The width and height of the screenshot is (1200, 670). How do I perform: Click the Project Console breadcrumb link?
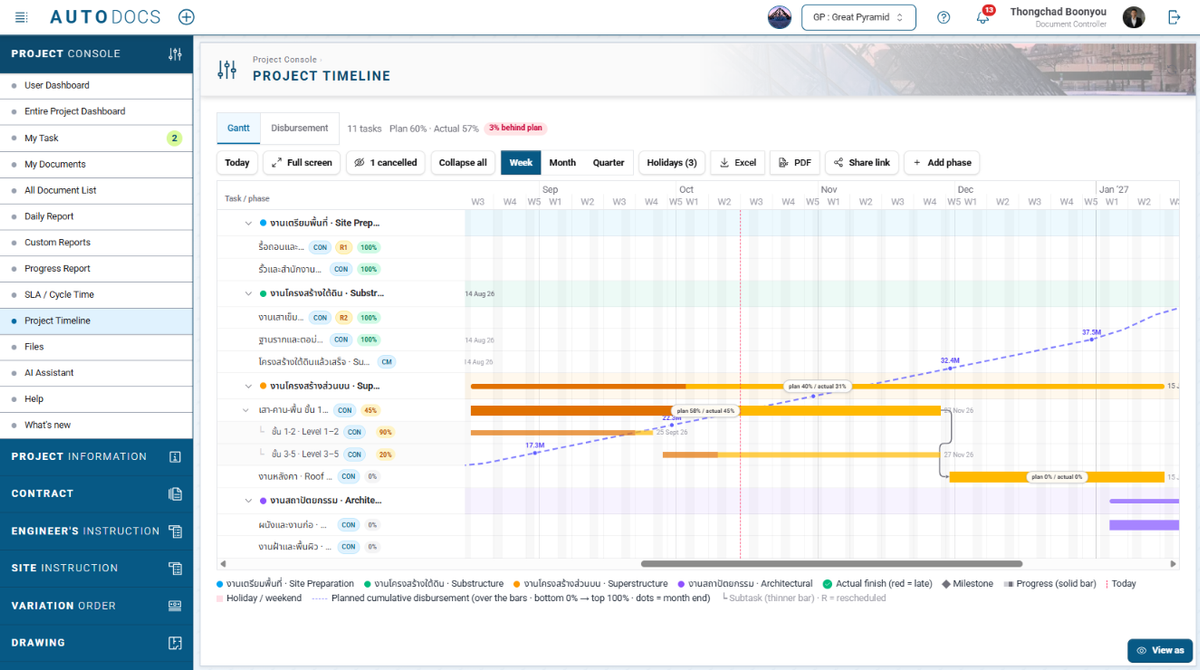284,59
